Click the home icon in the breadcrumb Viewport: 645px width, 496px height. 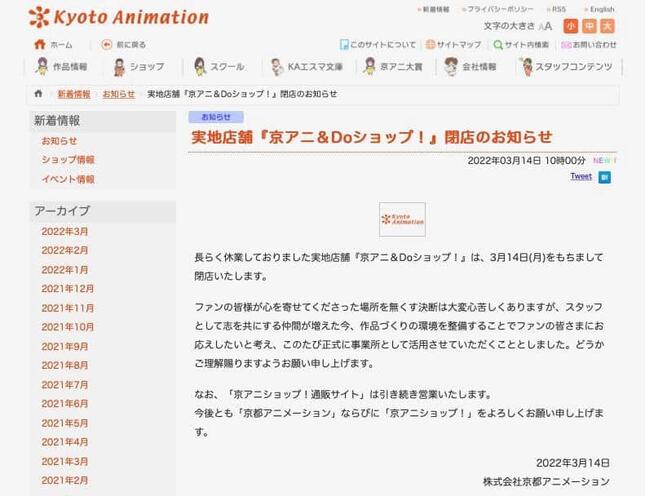39,94
